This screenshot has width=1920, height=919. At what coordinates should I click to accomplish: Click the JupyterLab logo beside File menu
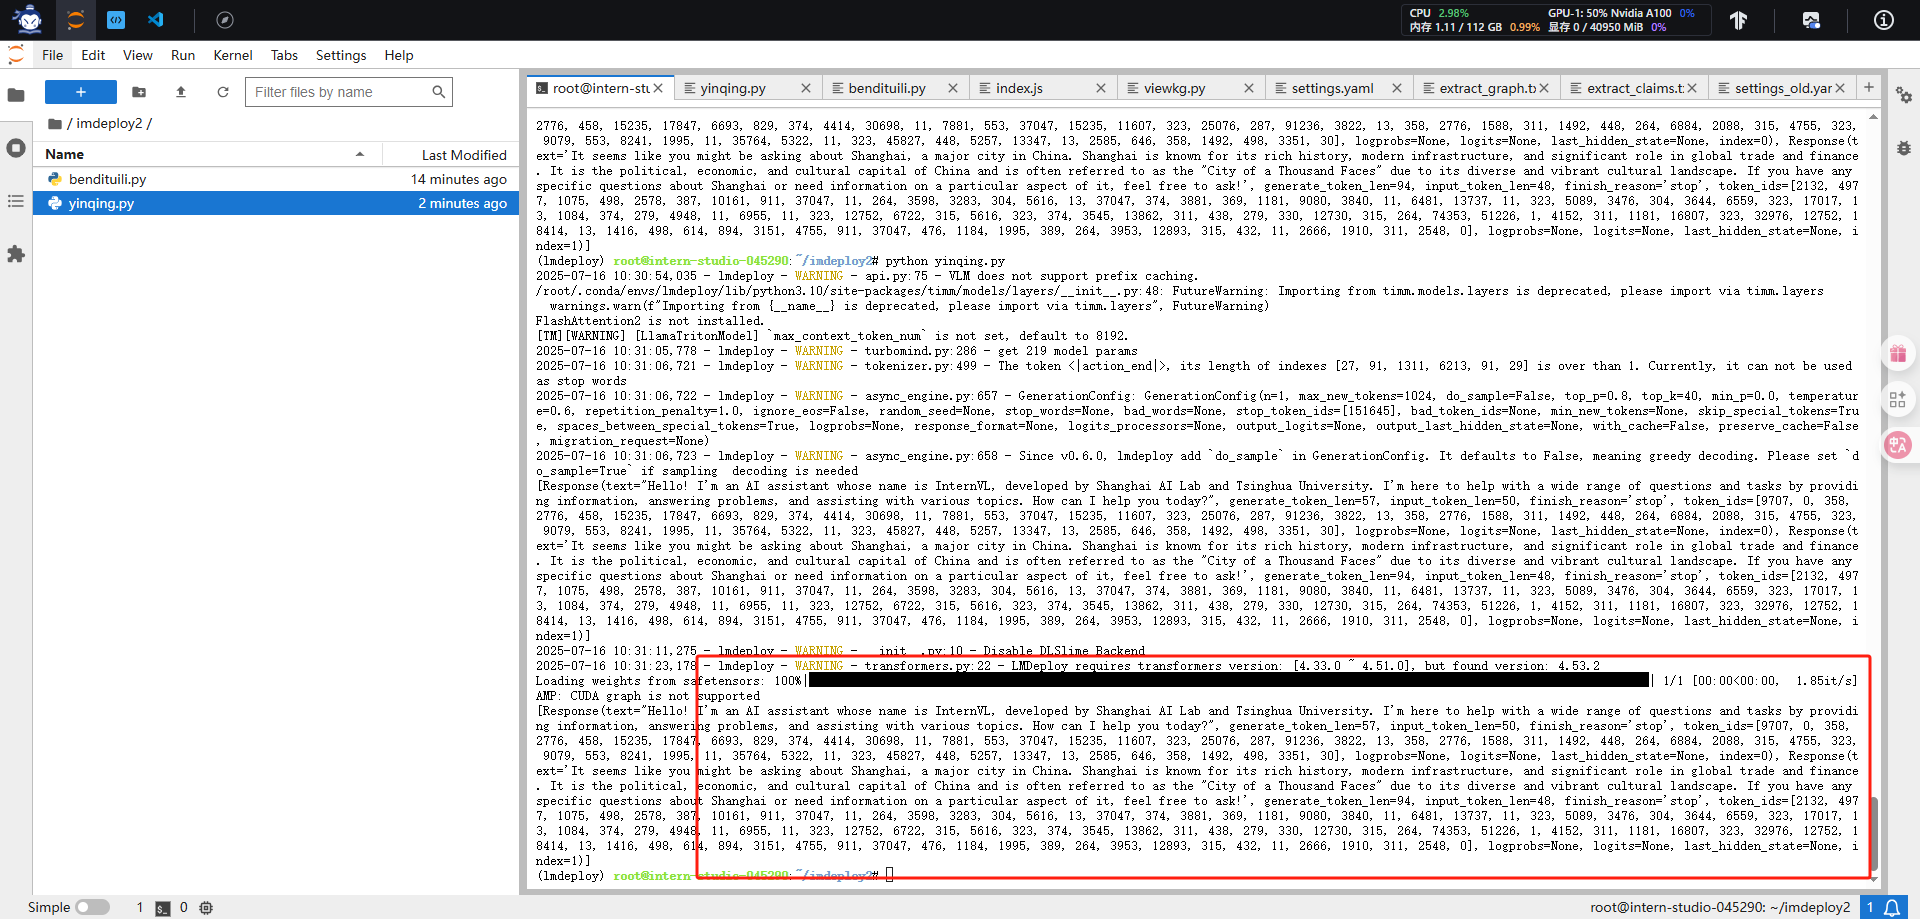[x=16, y=55]
